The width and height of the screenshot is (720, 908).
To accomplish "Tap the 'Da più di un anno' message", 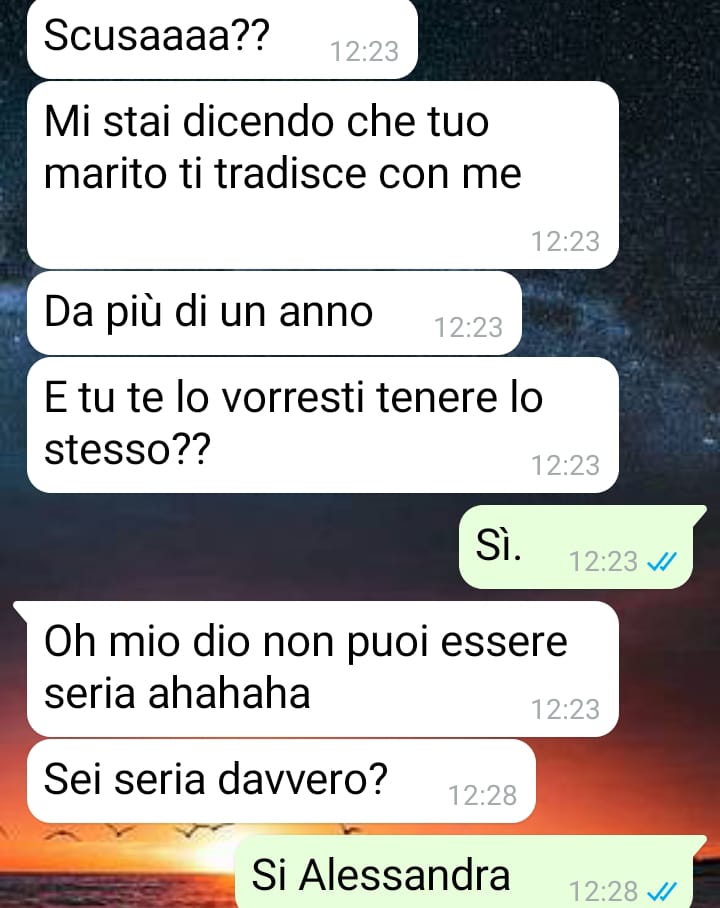I will point(274,313).
